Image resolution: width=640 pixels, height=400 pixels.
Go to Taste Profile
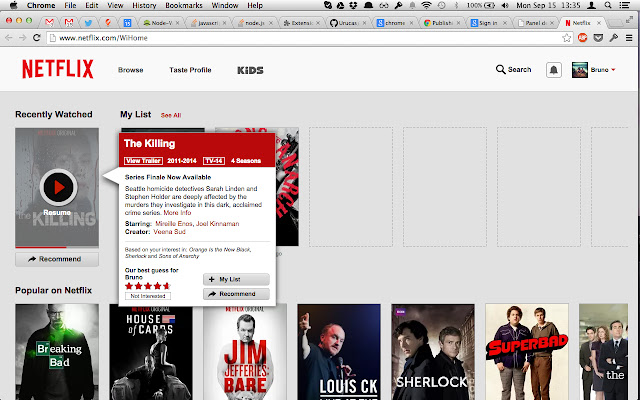click(x=190, y=70)
